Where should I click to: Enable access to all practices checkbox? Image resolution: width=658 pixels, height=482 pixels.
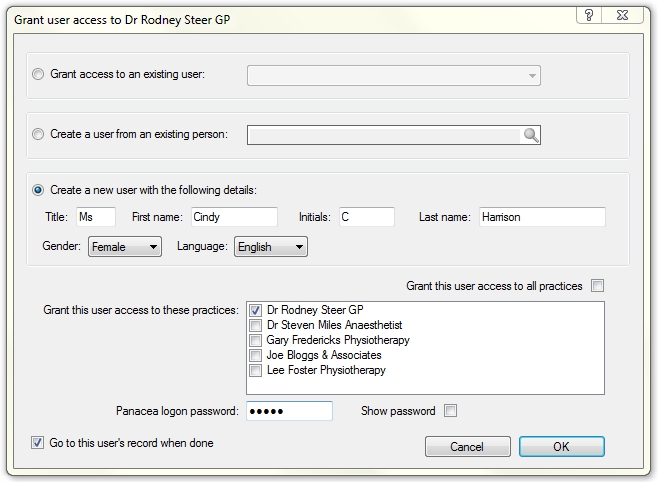click(x=597, y=286)
